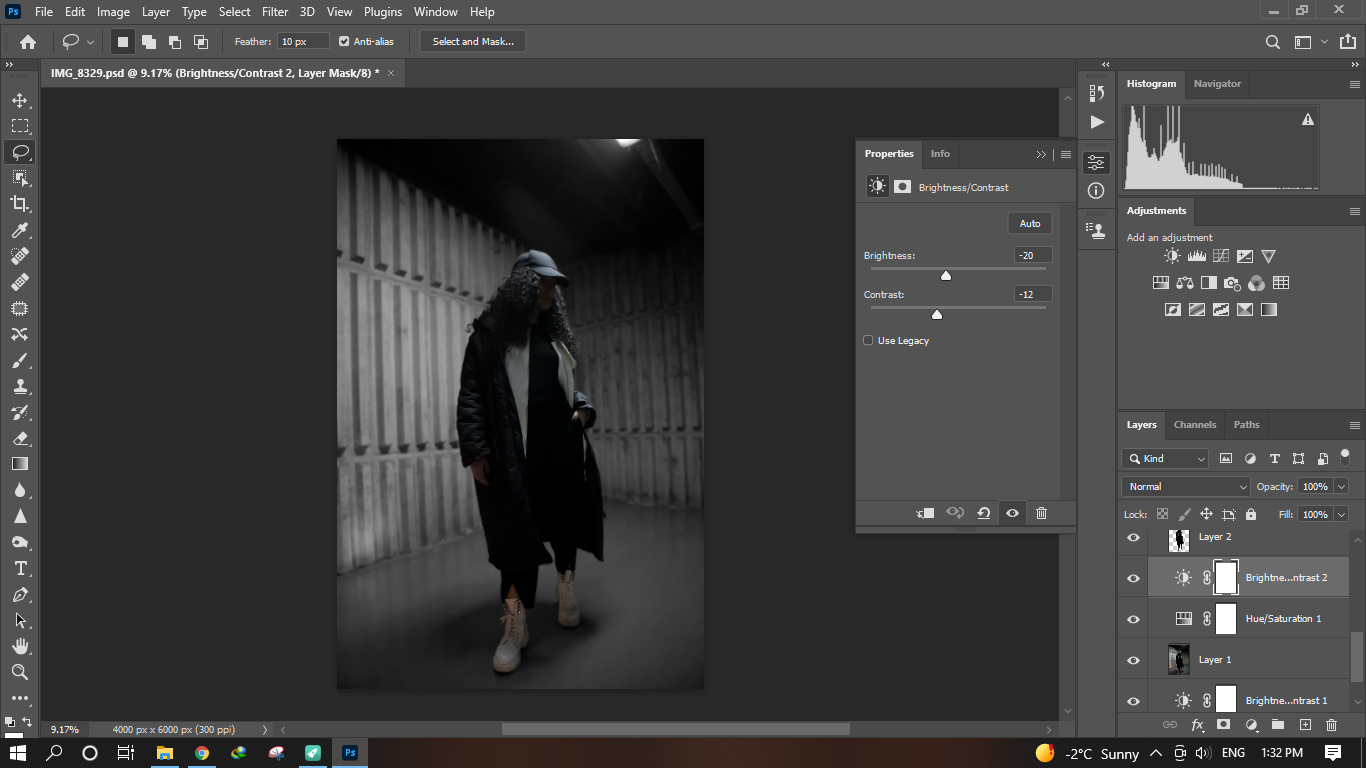Select the Move tool
Viewport: 1366px width, 768px height.
click(x=20, y=100)
